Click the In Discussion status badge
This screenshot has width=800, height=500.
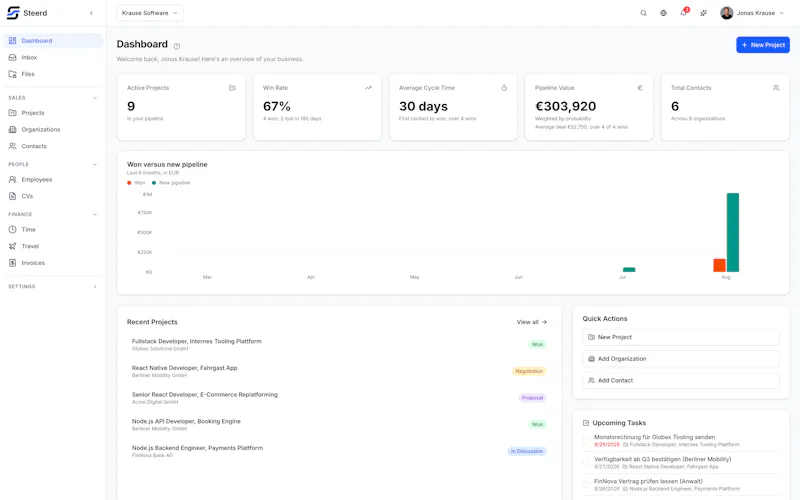527,451
